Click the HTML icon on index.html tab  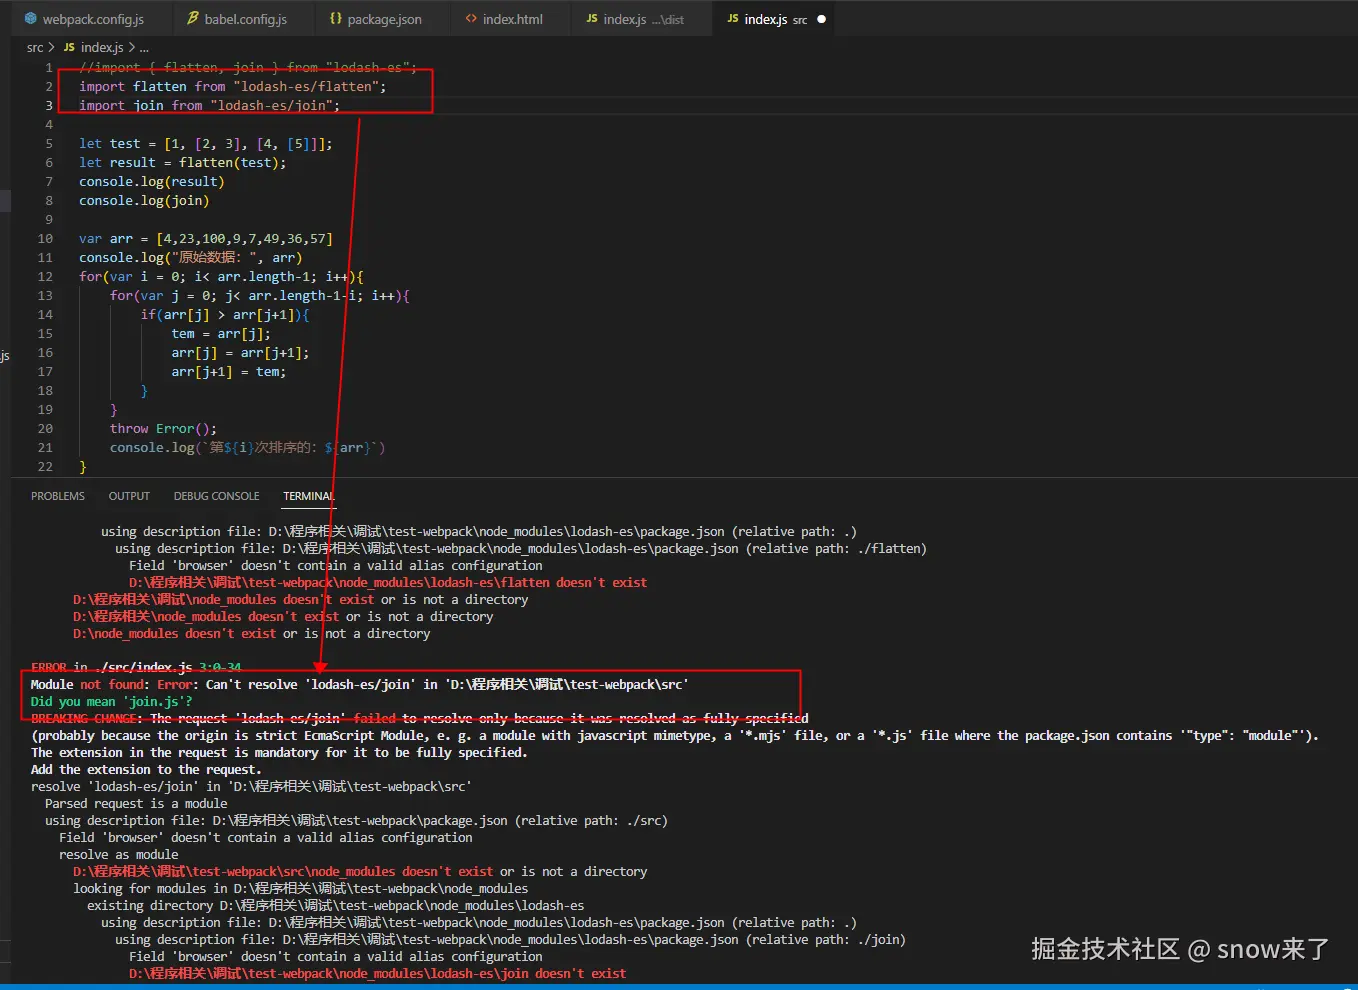click(x=471, y=19)
